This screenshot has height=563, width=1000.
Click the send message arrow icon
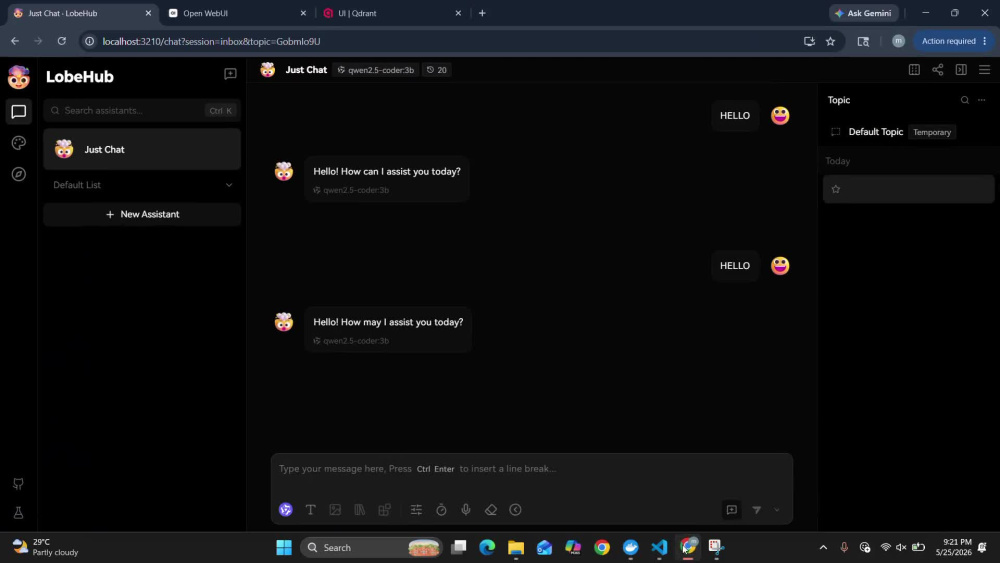click(756, 509)
